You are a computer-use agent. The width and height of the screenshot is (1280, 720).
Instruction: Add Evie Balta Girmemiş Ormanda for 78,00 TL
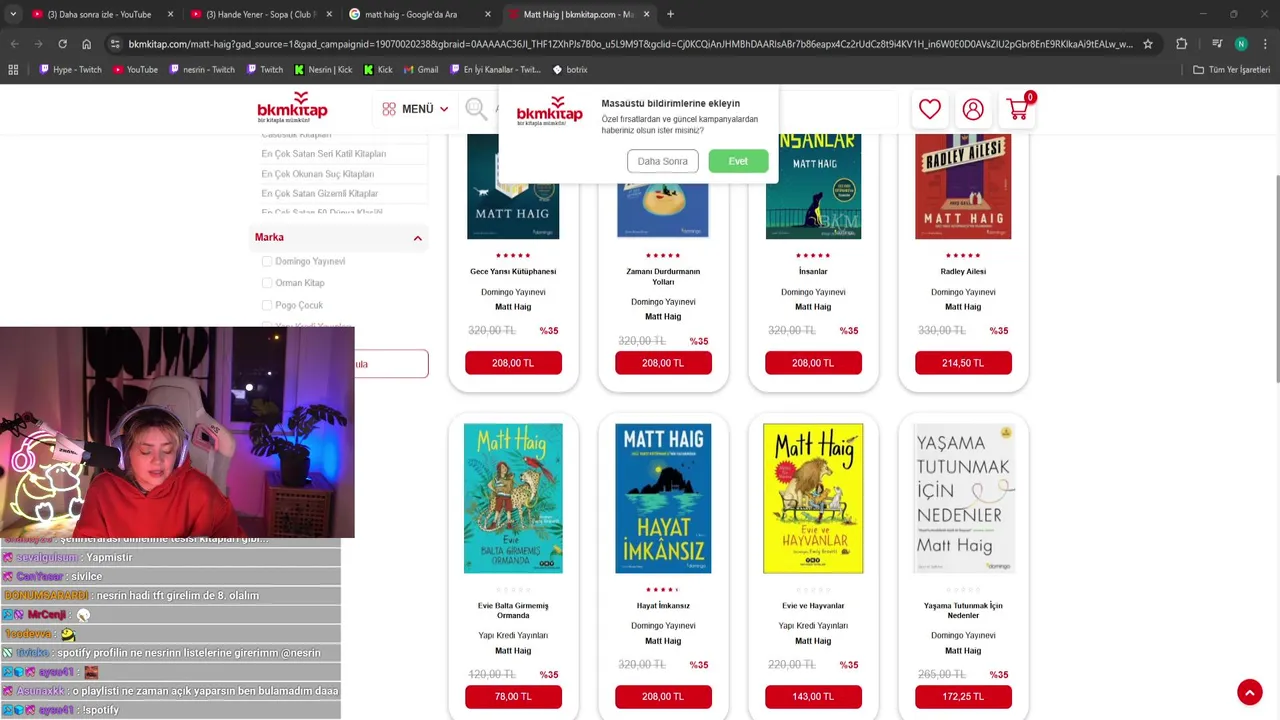click(x=513, y=697)
